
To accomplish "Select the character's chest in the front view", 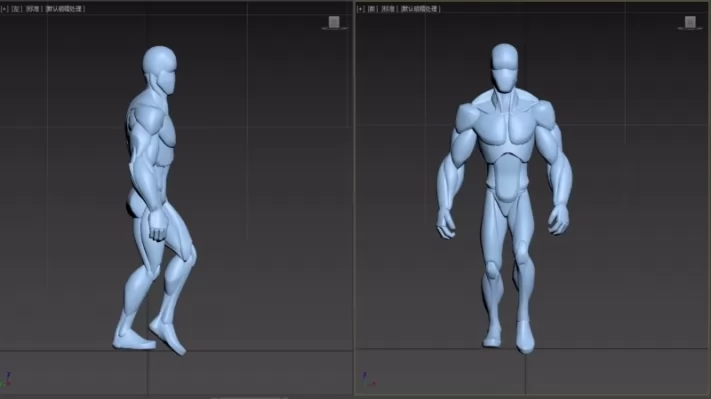I will pyautogui.click(x=505, y=131).
